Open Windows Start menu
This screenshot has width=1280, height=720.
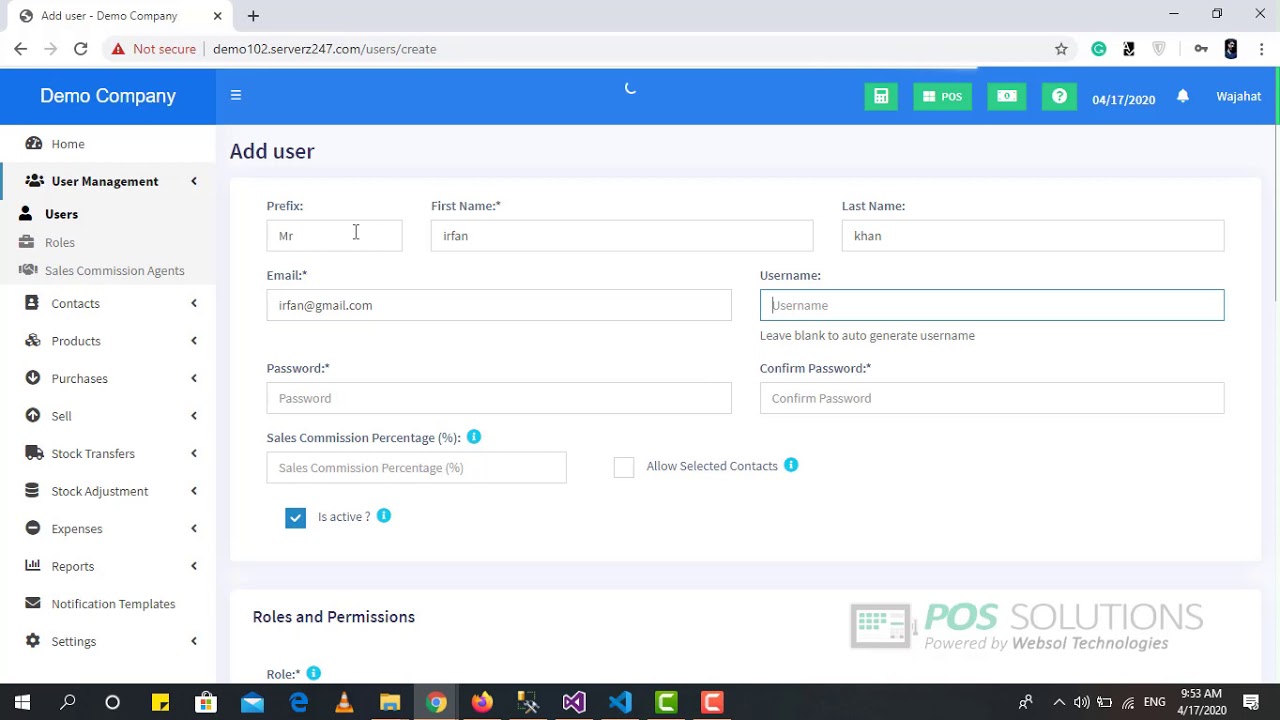click(22, 702)
